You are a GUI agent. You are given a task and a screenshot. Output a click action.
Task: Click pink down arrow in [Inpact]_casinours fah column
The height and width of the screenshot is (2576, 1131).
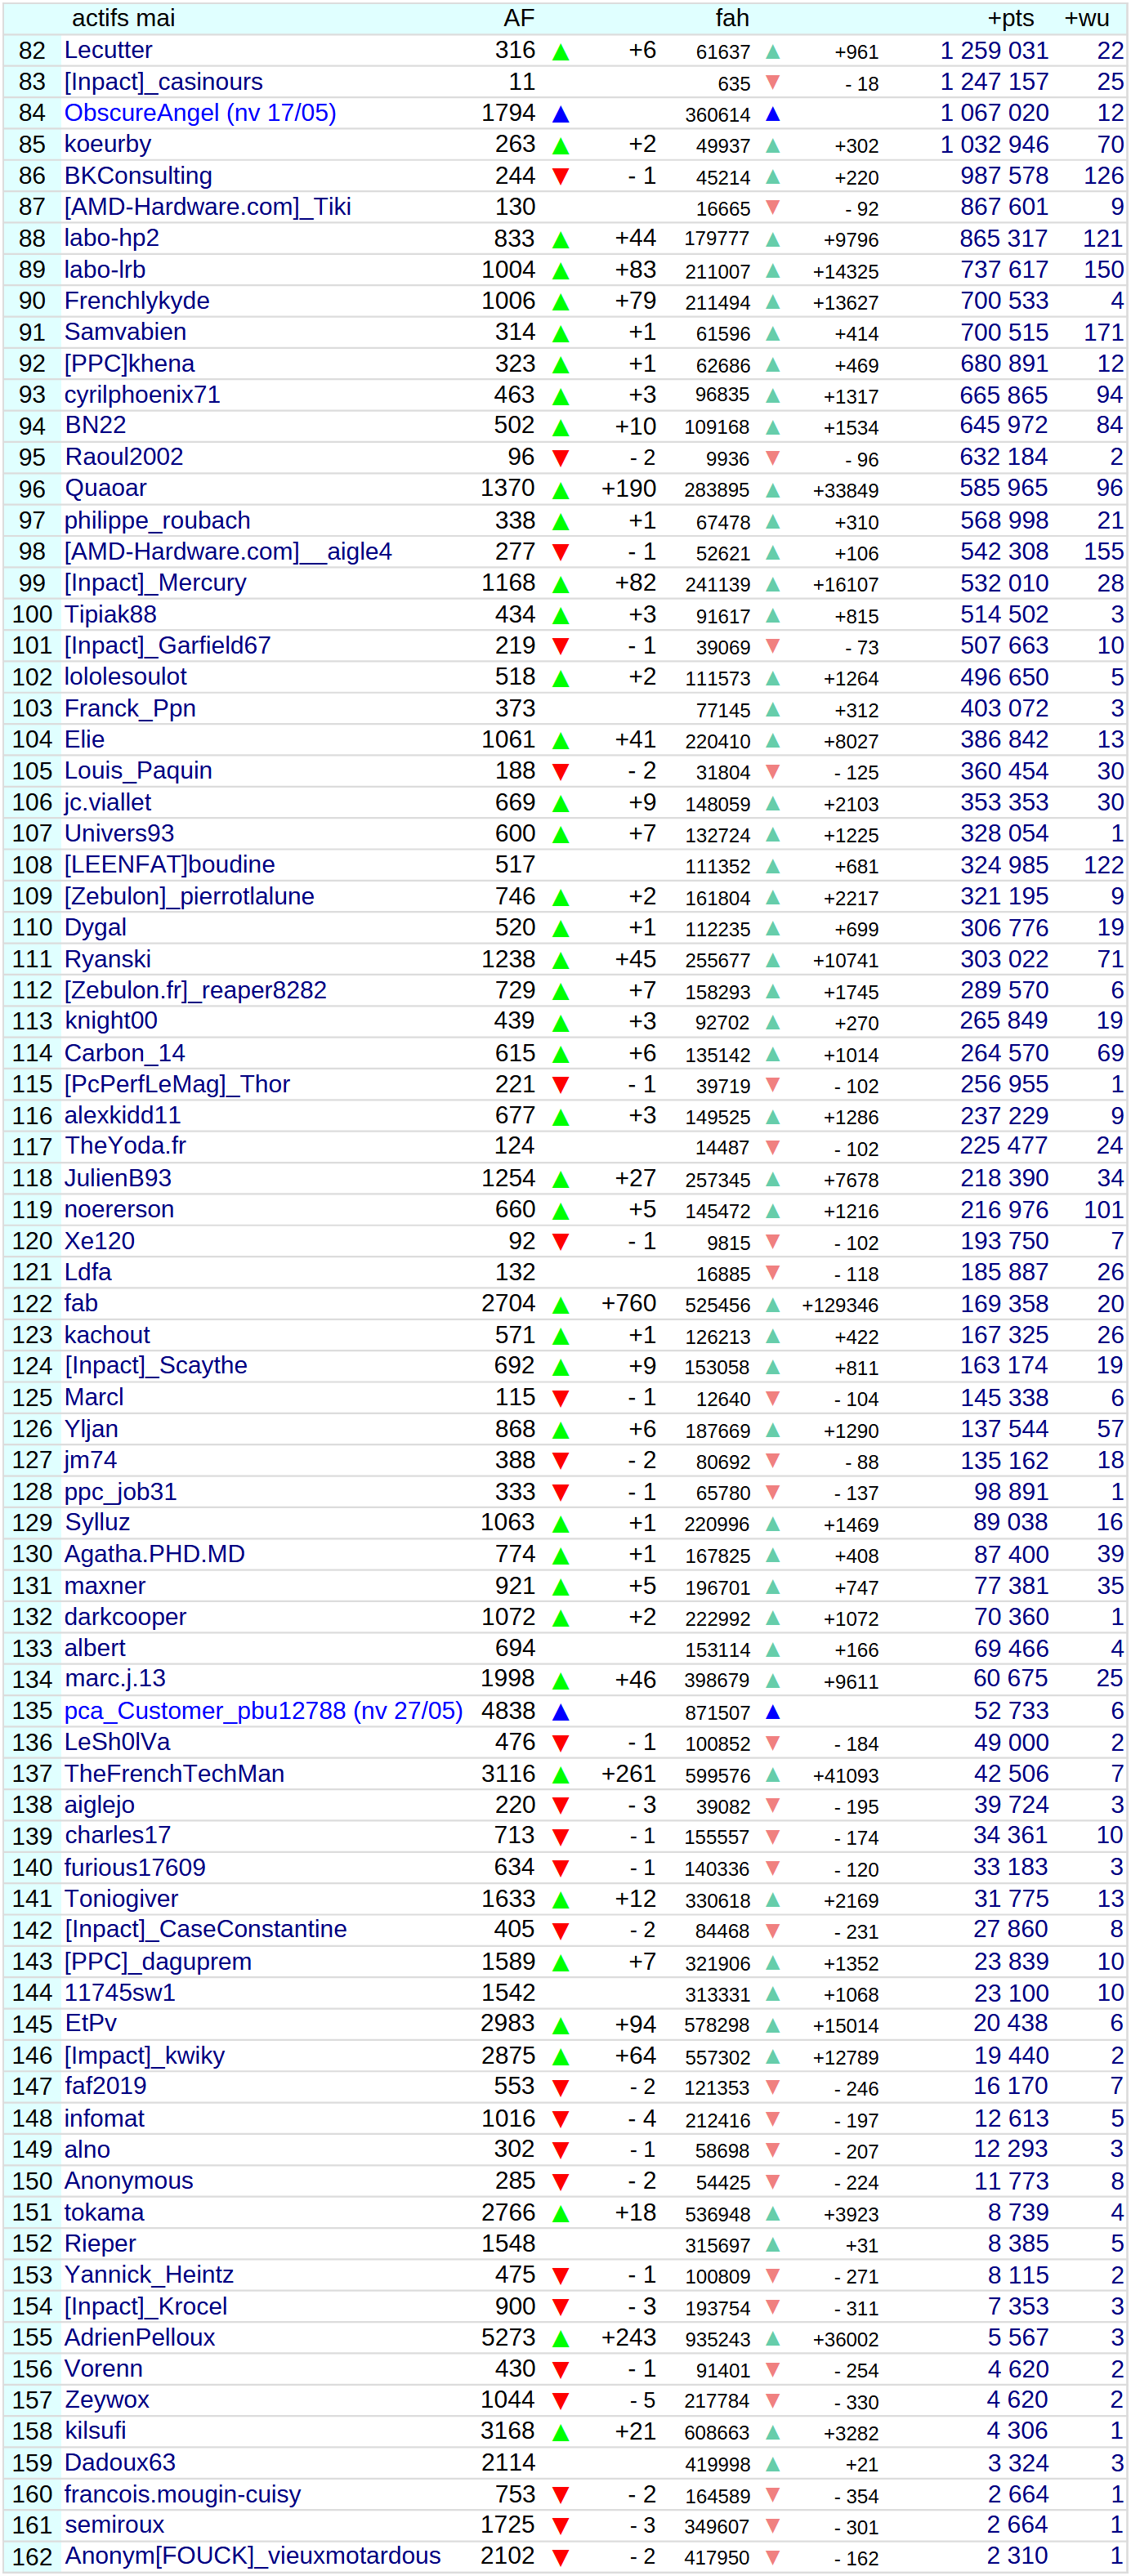(x=772, y=83)
